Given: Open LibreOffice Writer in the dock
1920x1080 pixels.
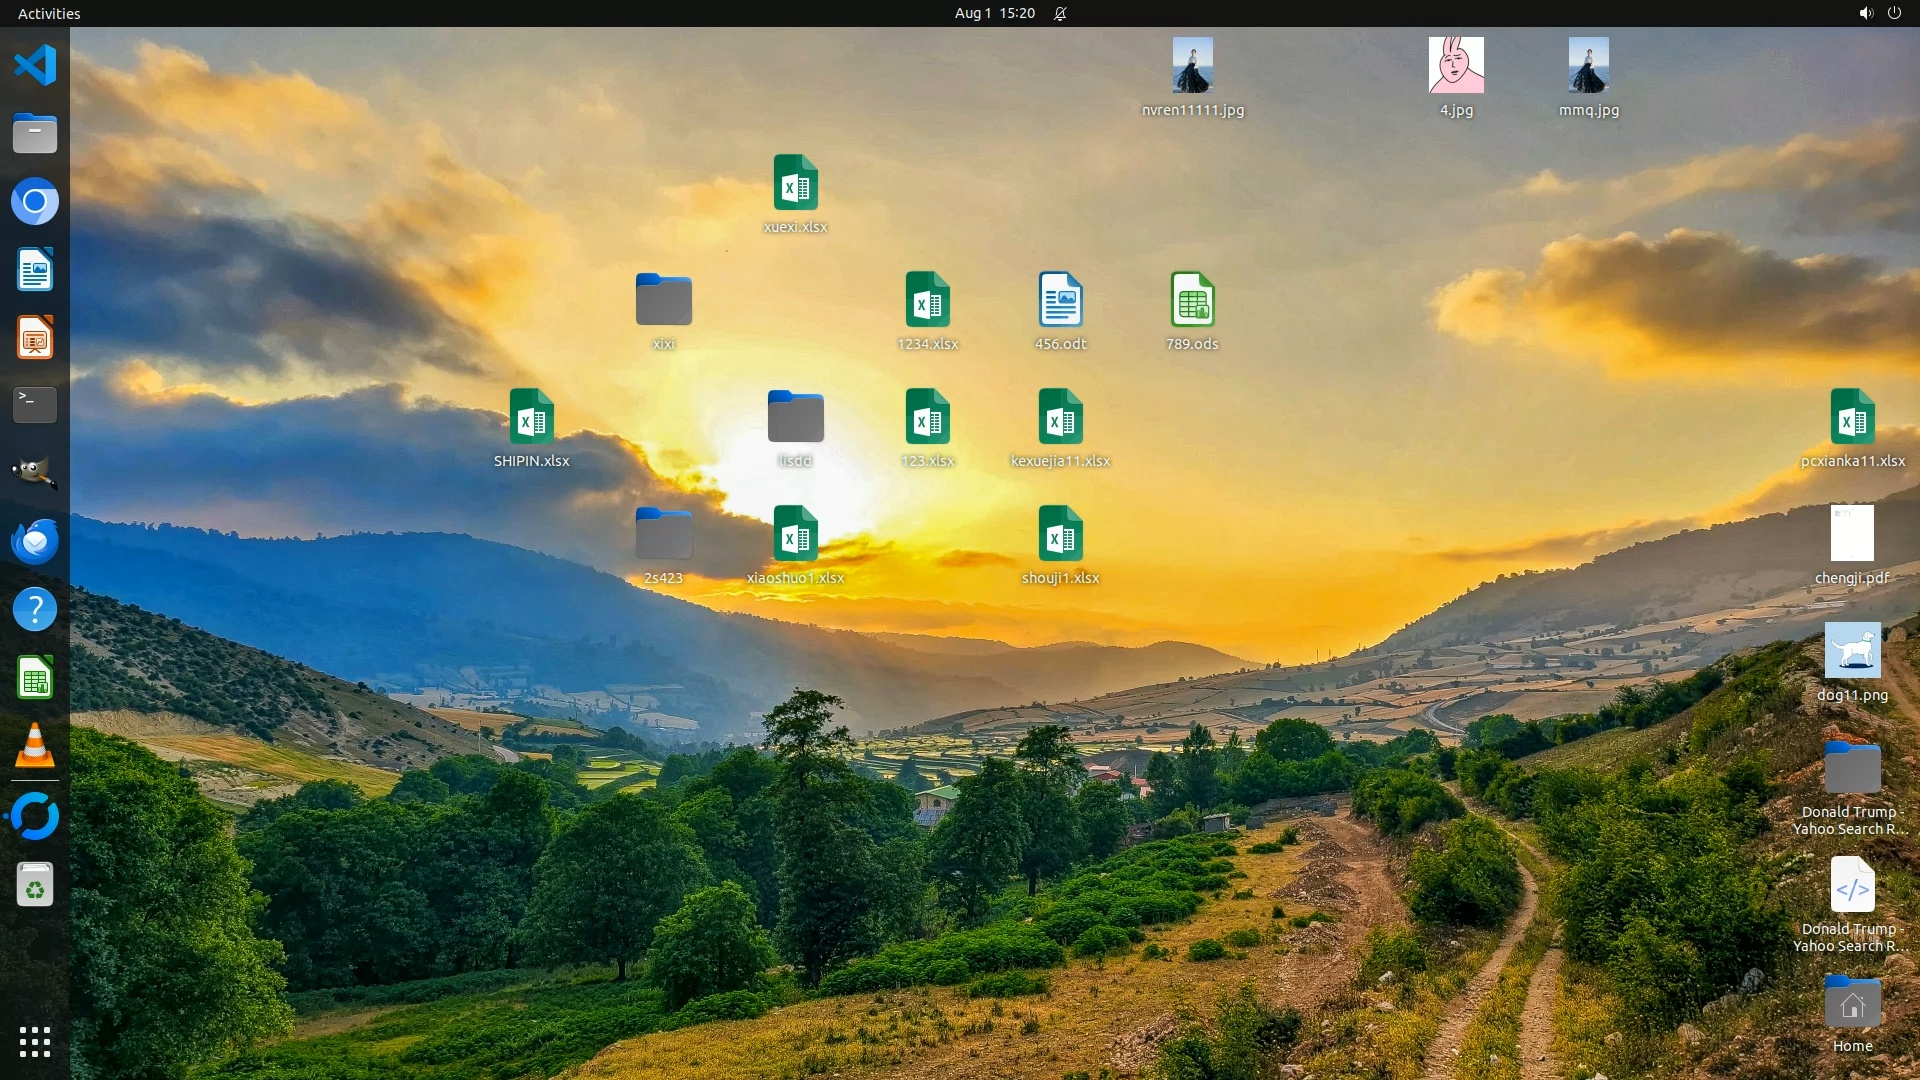Looking at the screenshot, I should coord(35,270).
